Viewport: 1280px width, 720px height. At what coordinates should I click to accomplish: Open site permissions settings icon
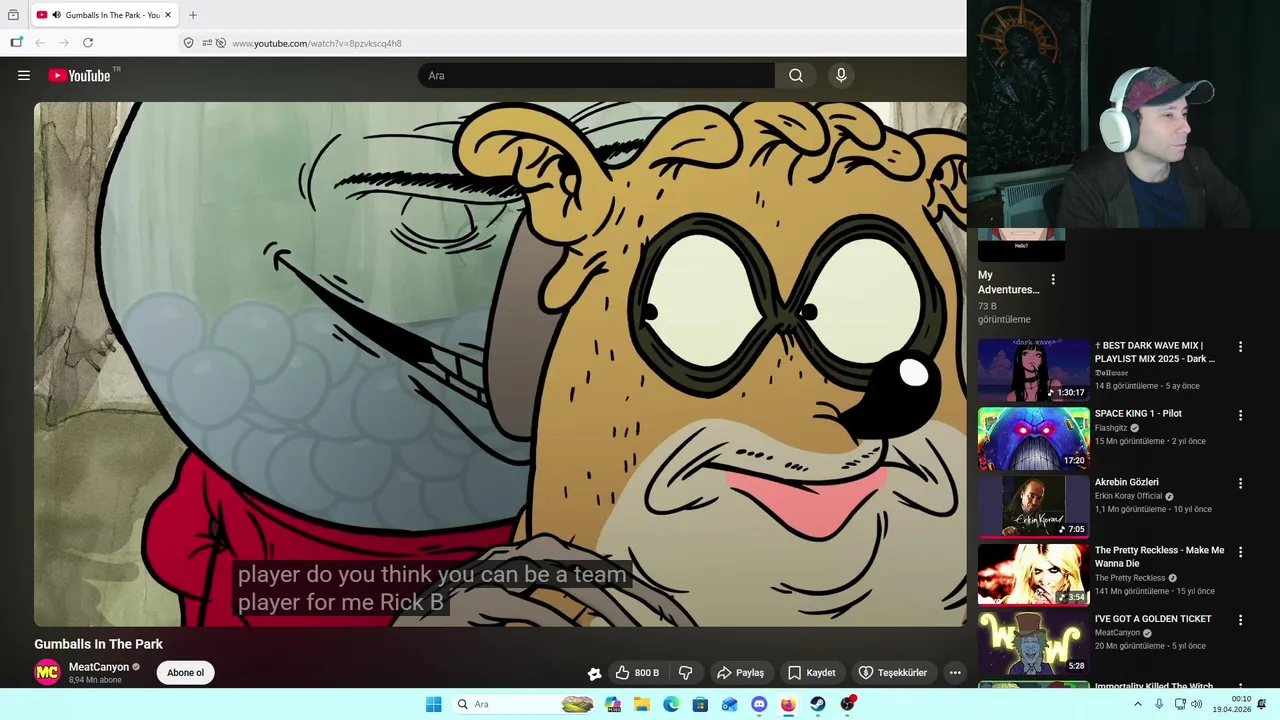(x=207, y=43)
